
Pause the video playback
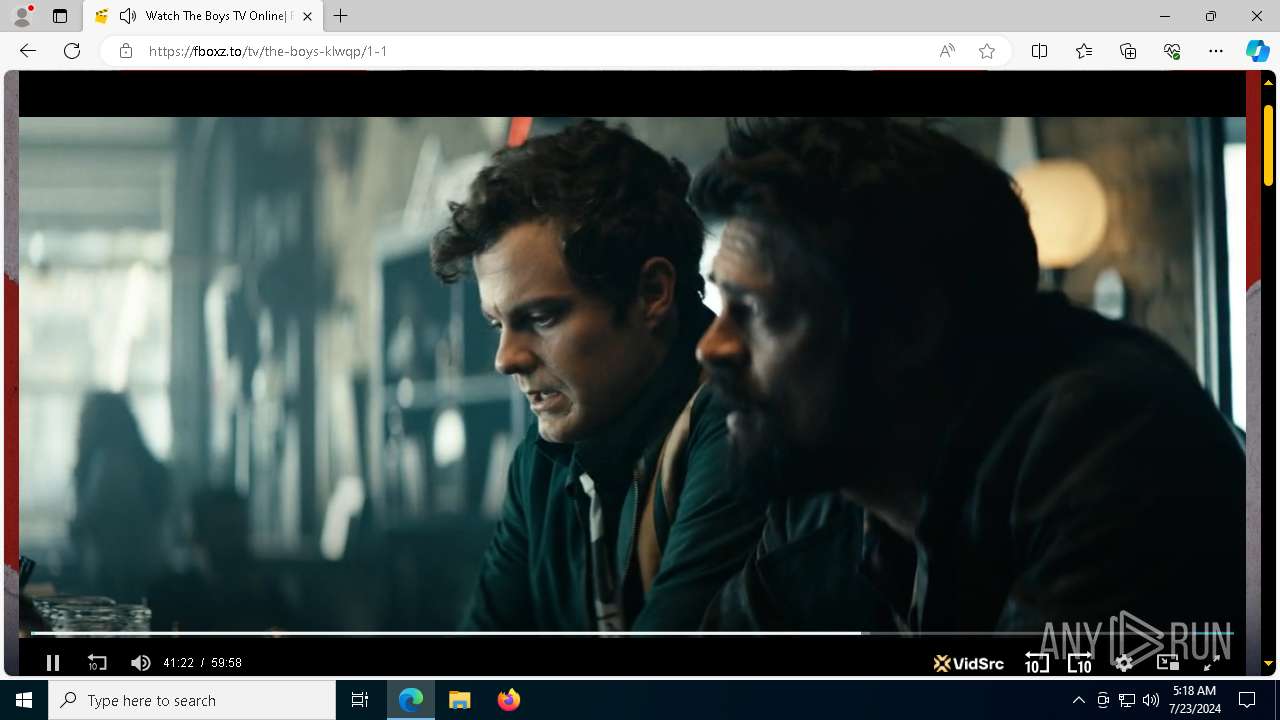[x=53, y=663]
